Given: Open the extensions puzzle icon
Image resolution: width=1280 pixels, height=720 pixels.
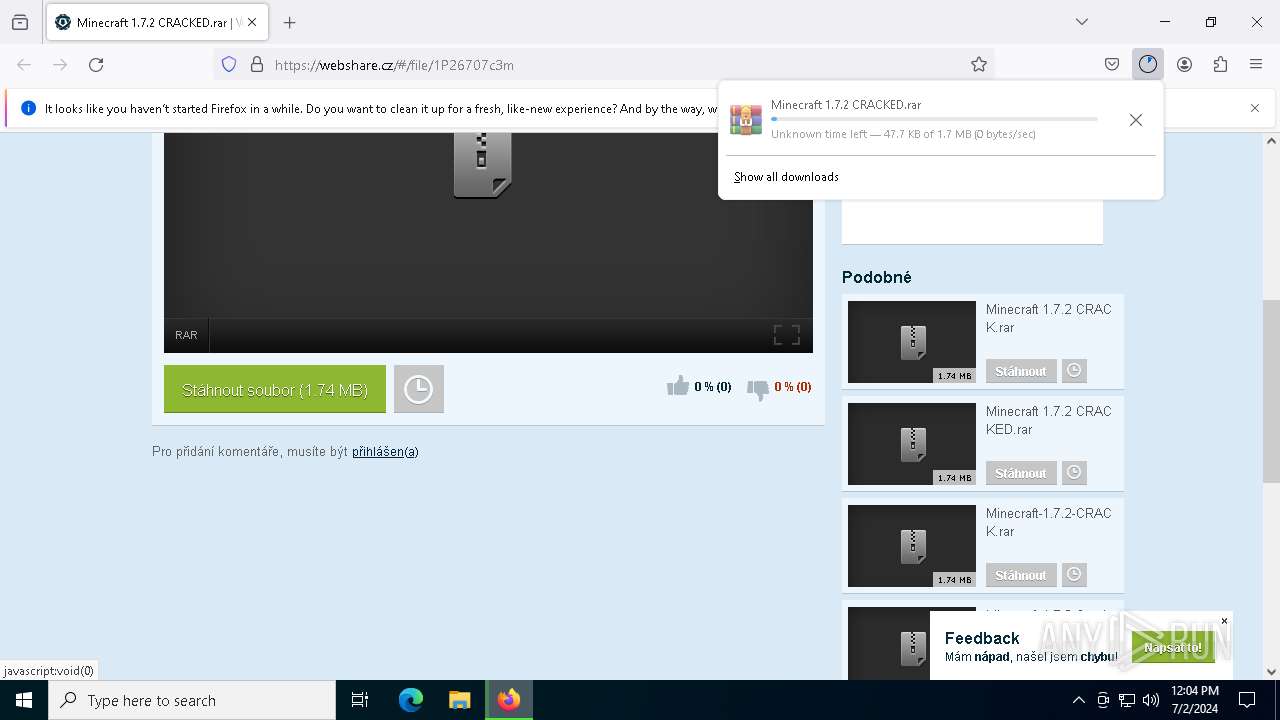Looking at the screenshot, I should pos(1220,64).
